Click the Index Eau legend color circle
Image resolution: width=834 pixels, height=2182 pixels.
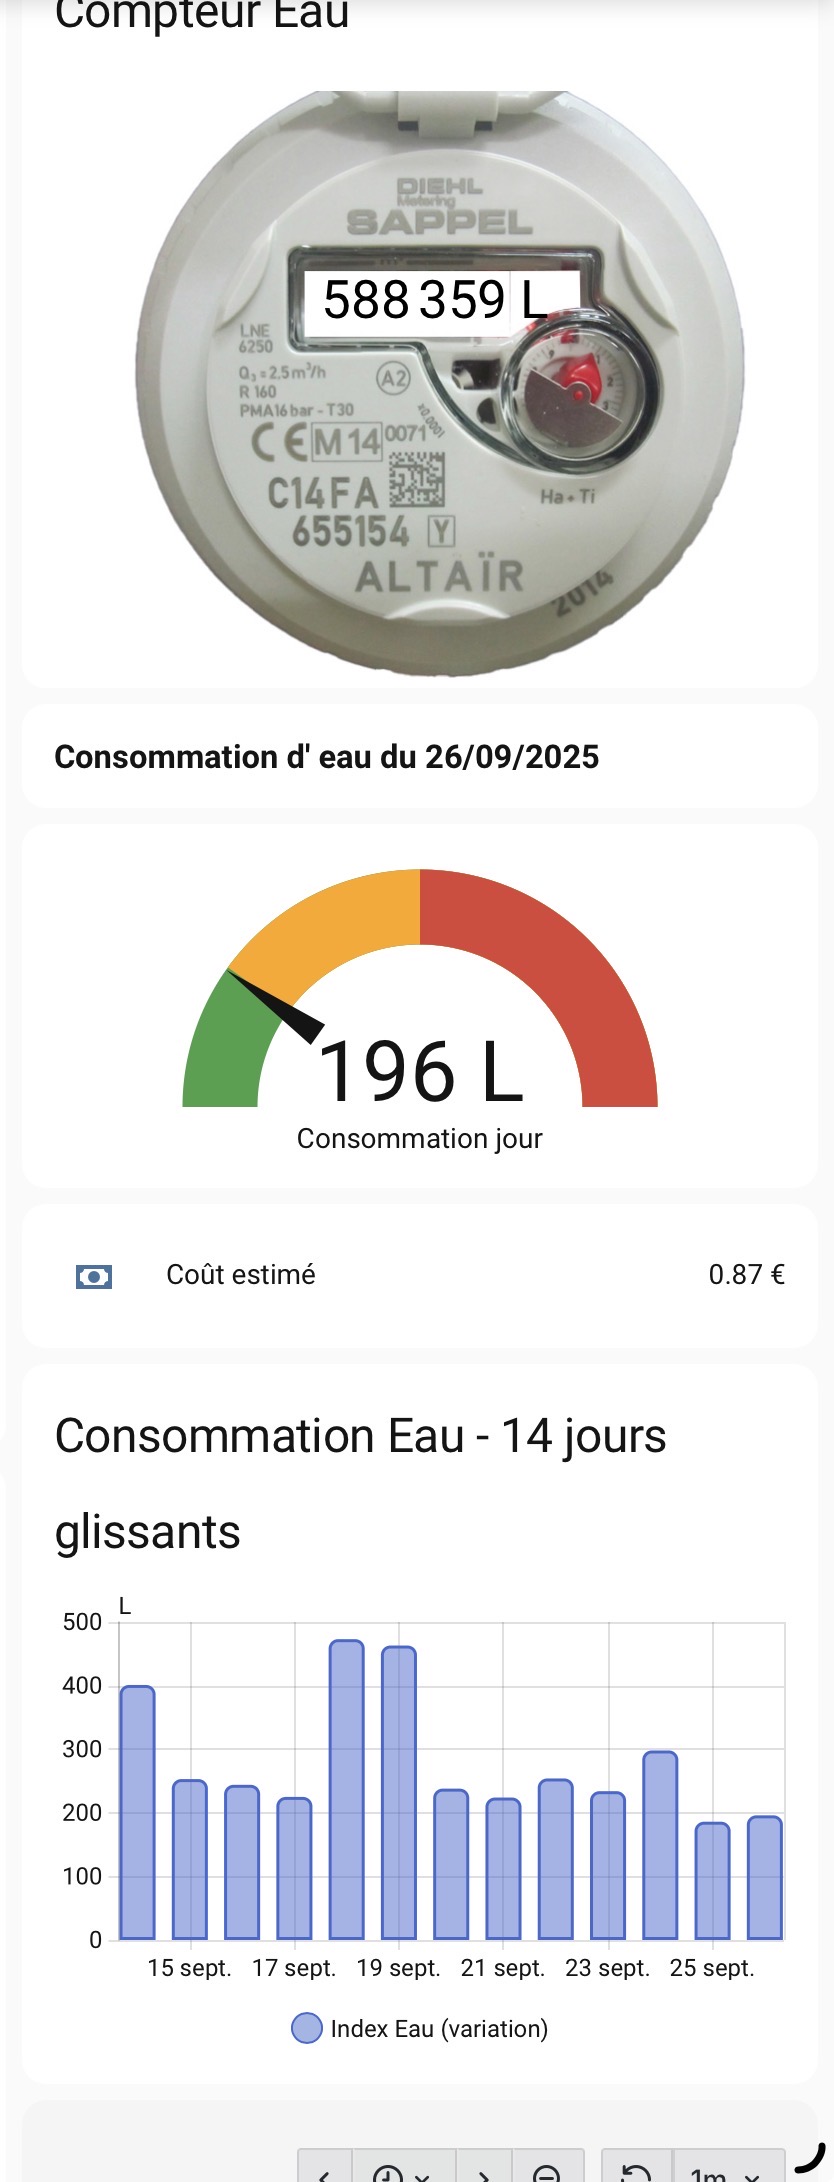click(x=306, y=2028)
